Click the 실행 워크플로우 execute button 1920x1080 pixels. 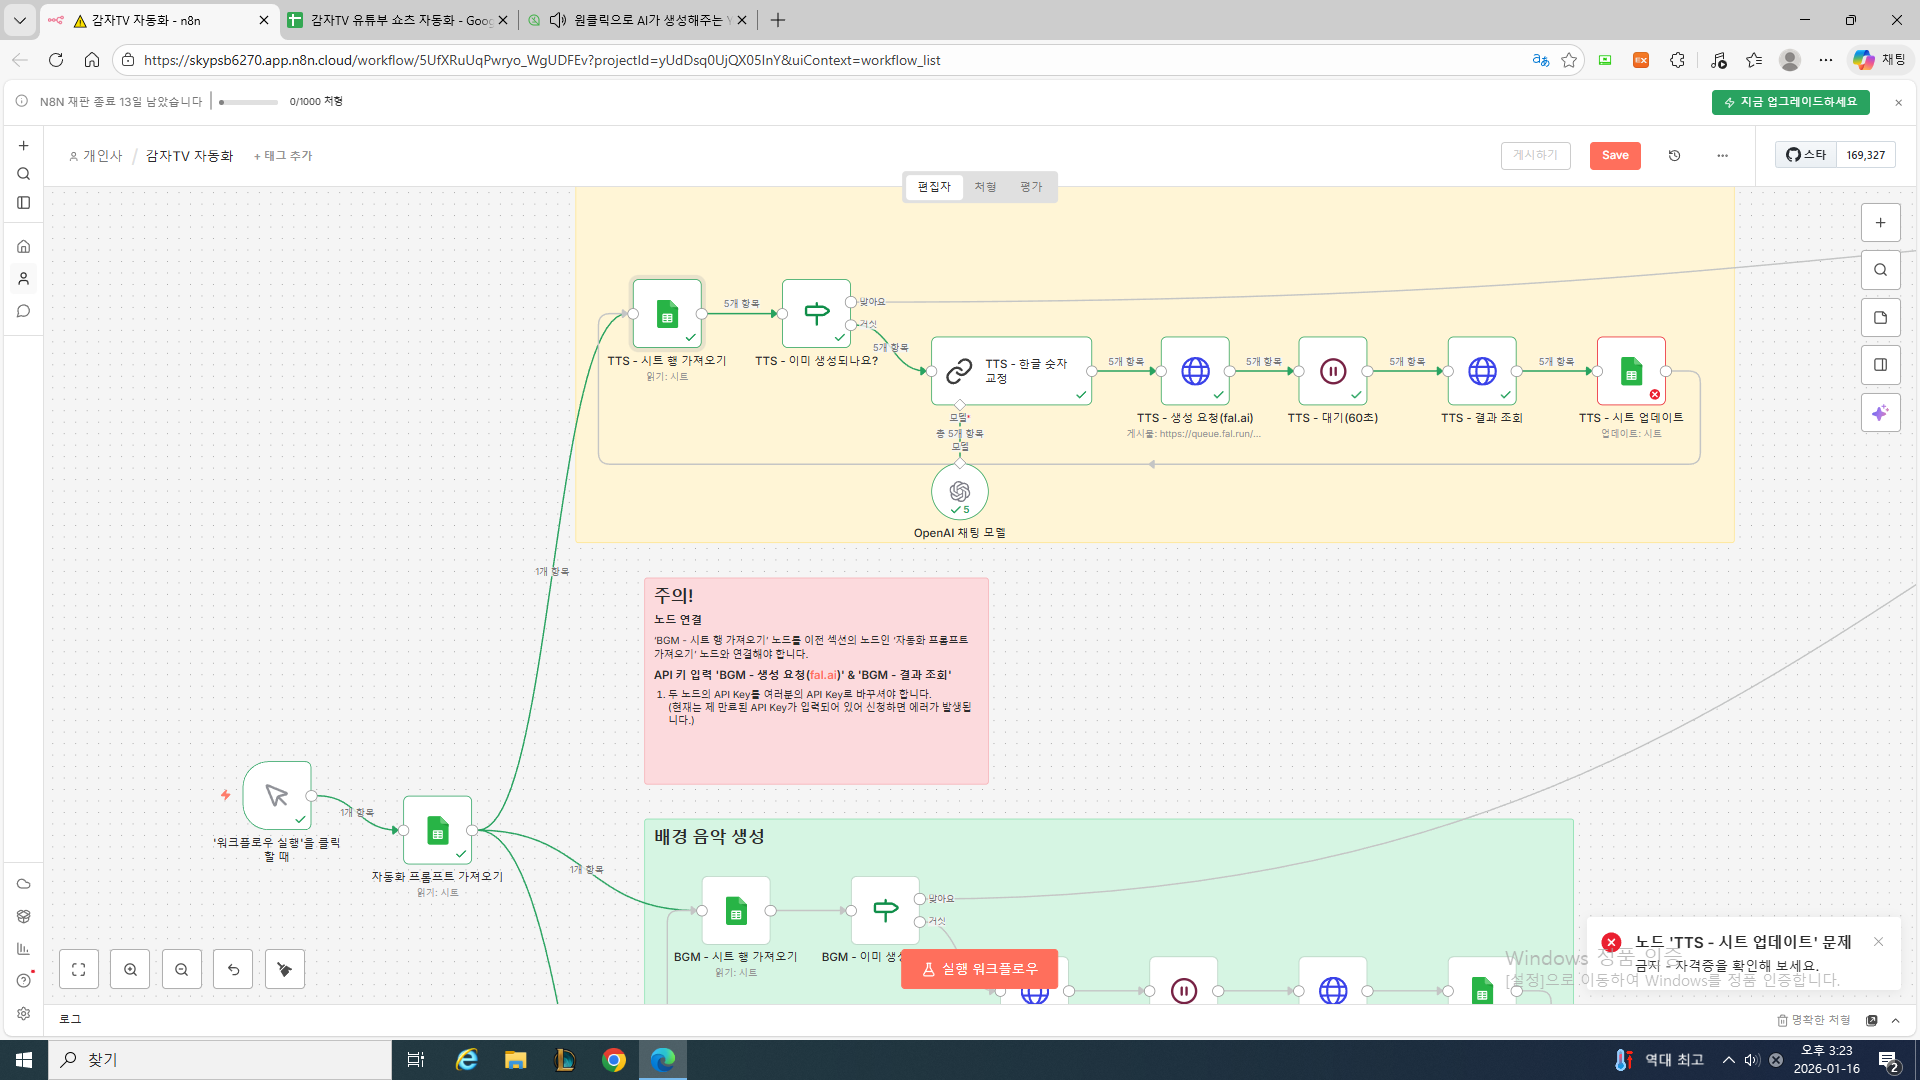[x=979, y=969]
